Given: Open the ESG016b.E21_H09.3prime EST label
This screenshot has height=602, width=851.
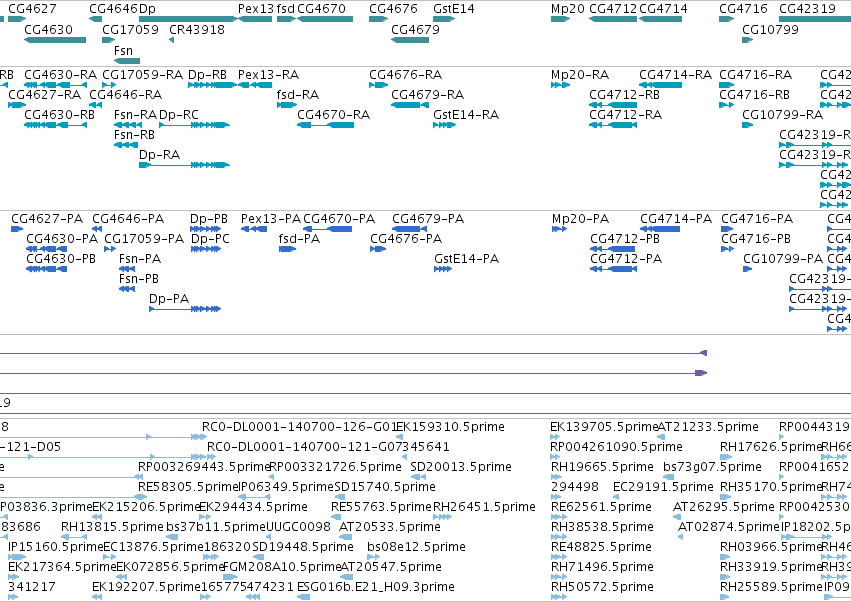Looking at the screenshot, I should tap(376, 587).
